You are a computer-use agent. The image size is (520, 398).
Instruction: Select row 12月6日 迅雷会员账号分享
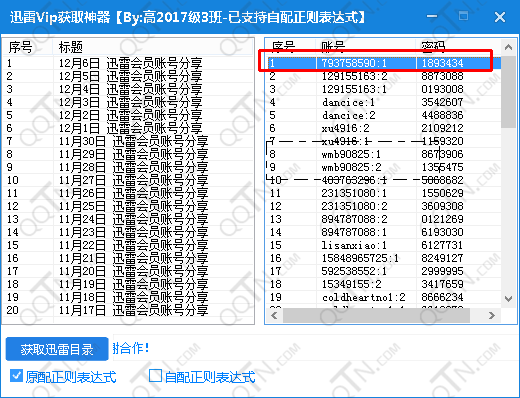pos(128,63)
